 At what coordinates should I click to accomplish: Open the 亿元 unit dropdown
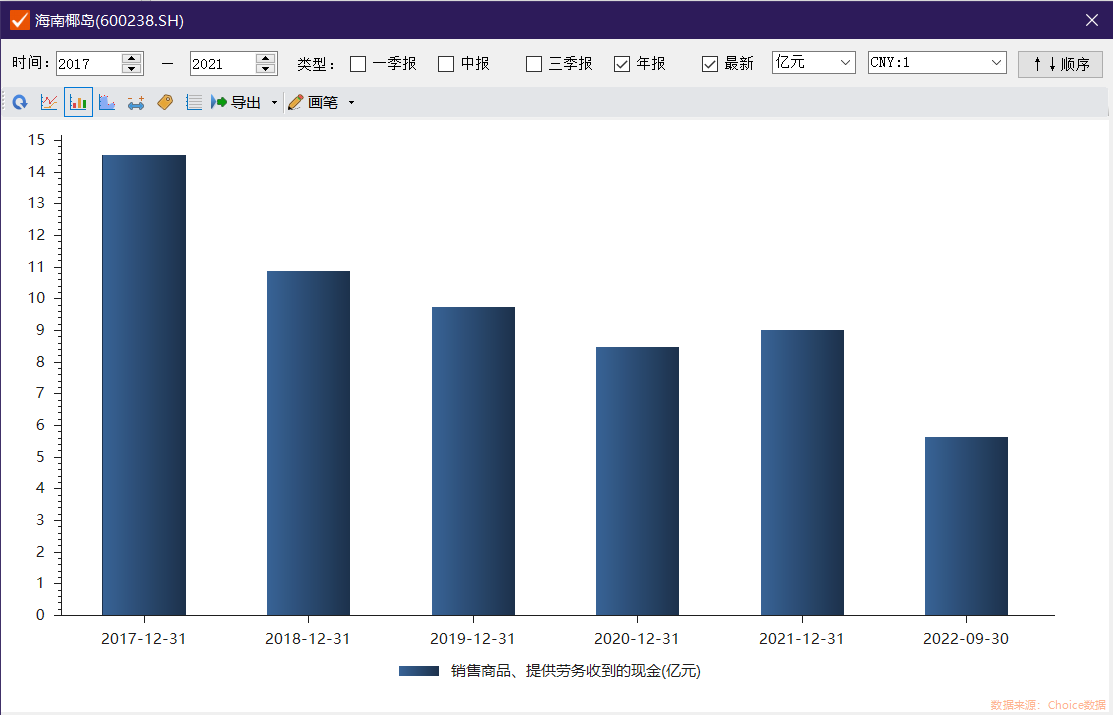click(813, 63)
